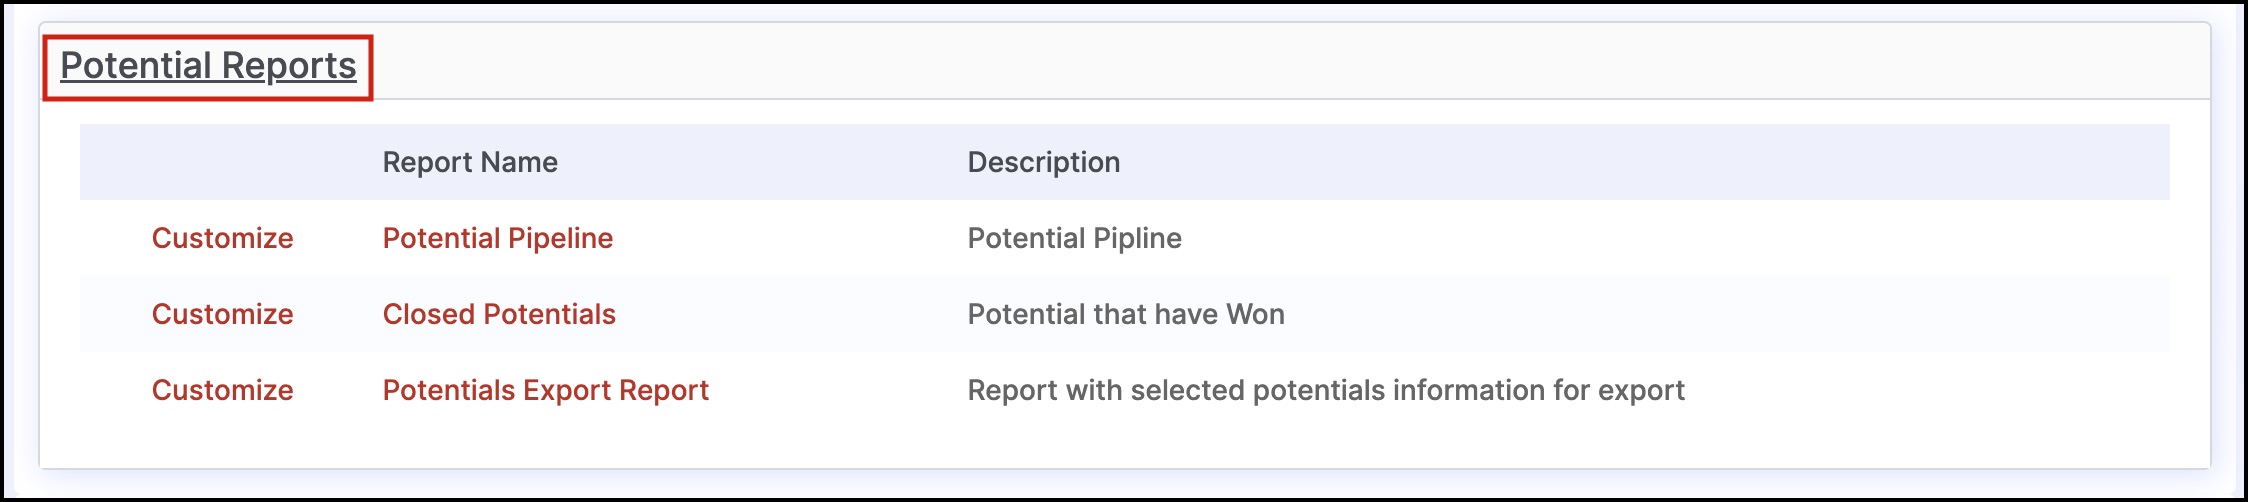
Task: Click the blank header cell above Customize
Action: 222,162
